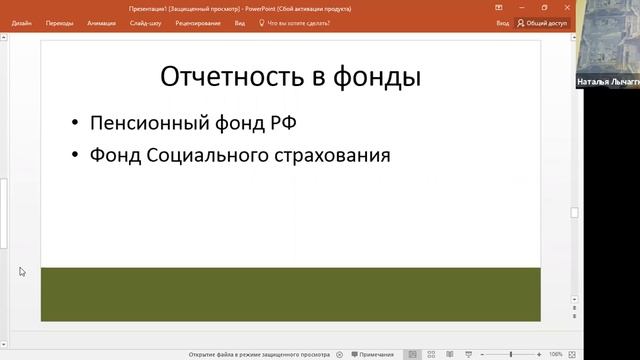This screenshot has height=360, width=640.
Task: Click the status bar protected view stop icon
Action: click(x=340, y=355)
